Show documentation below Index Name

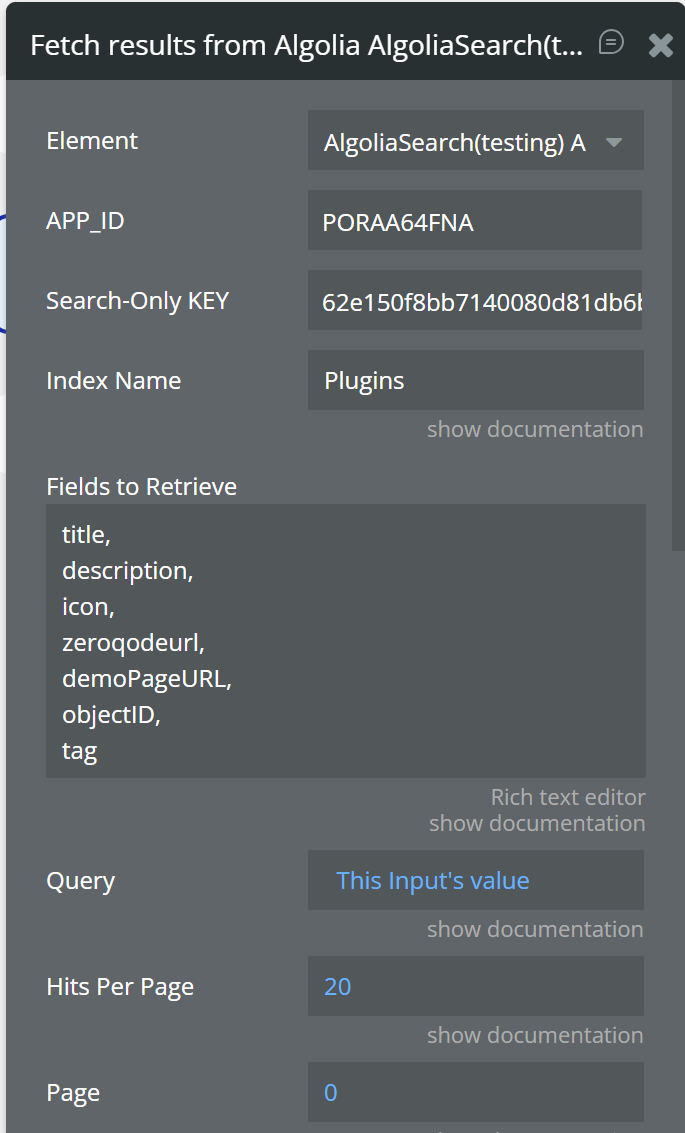pyautogui.click(x=535, y=429)
